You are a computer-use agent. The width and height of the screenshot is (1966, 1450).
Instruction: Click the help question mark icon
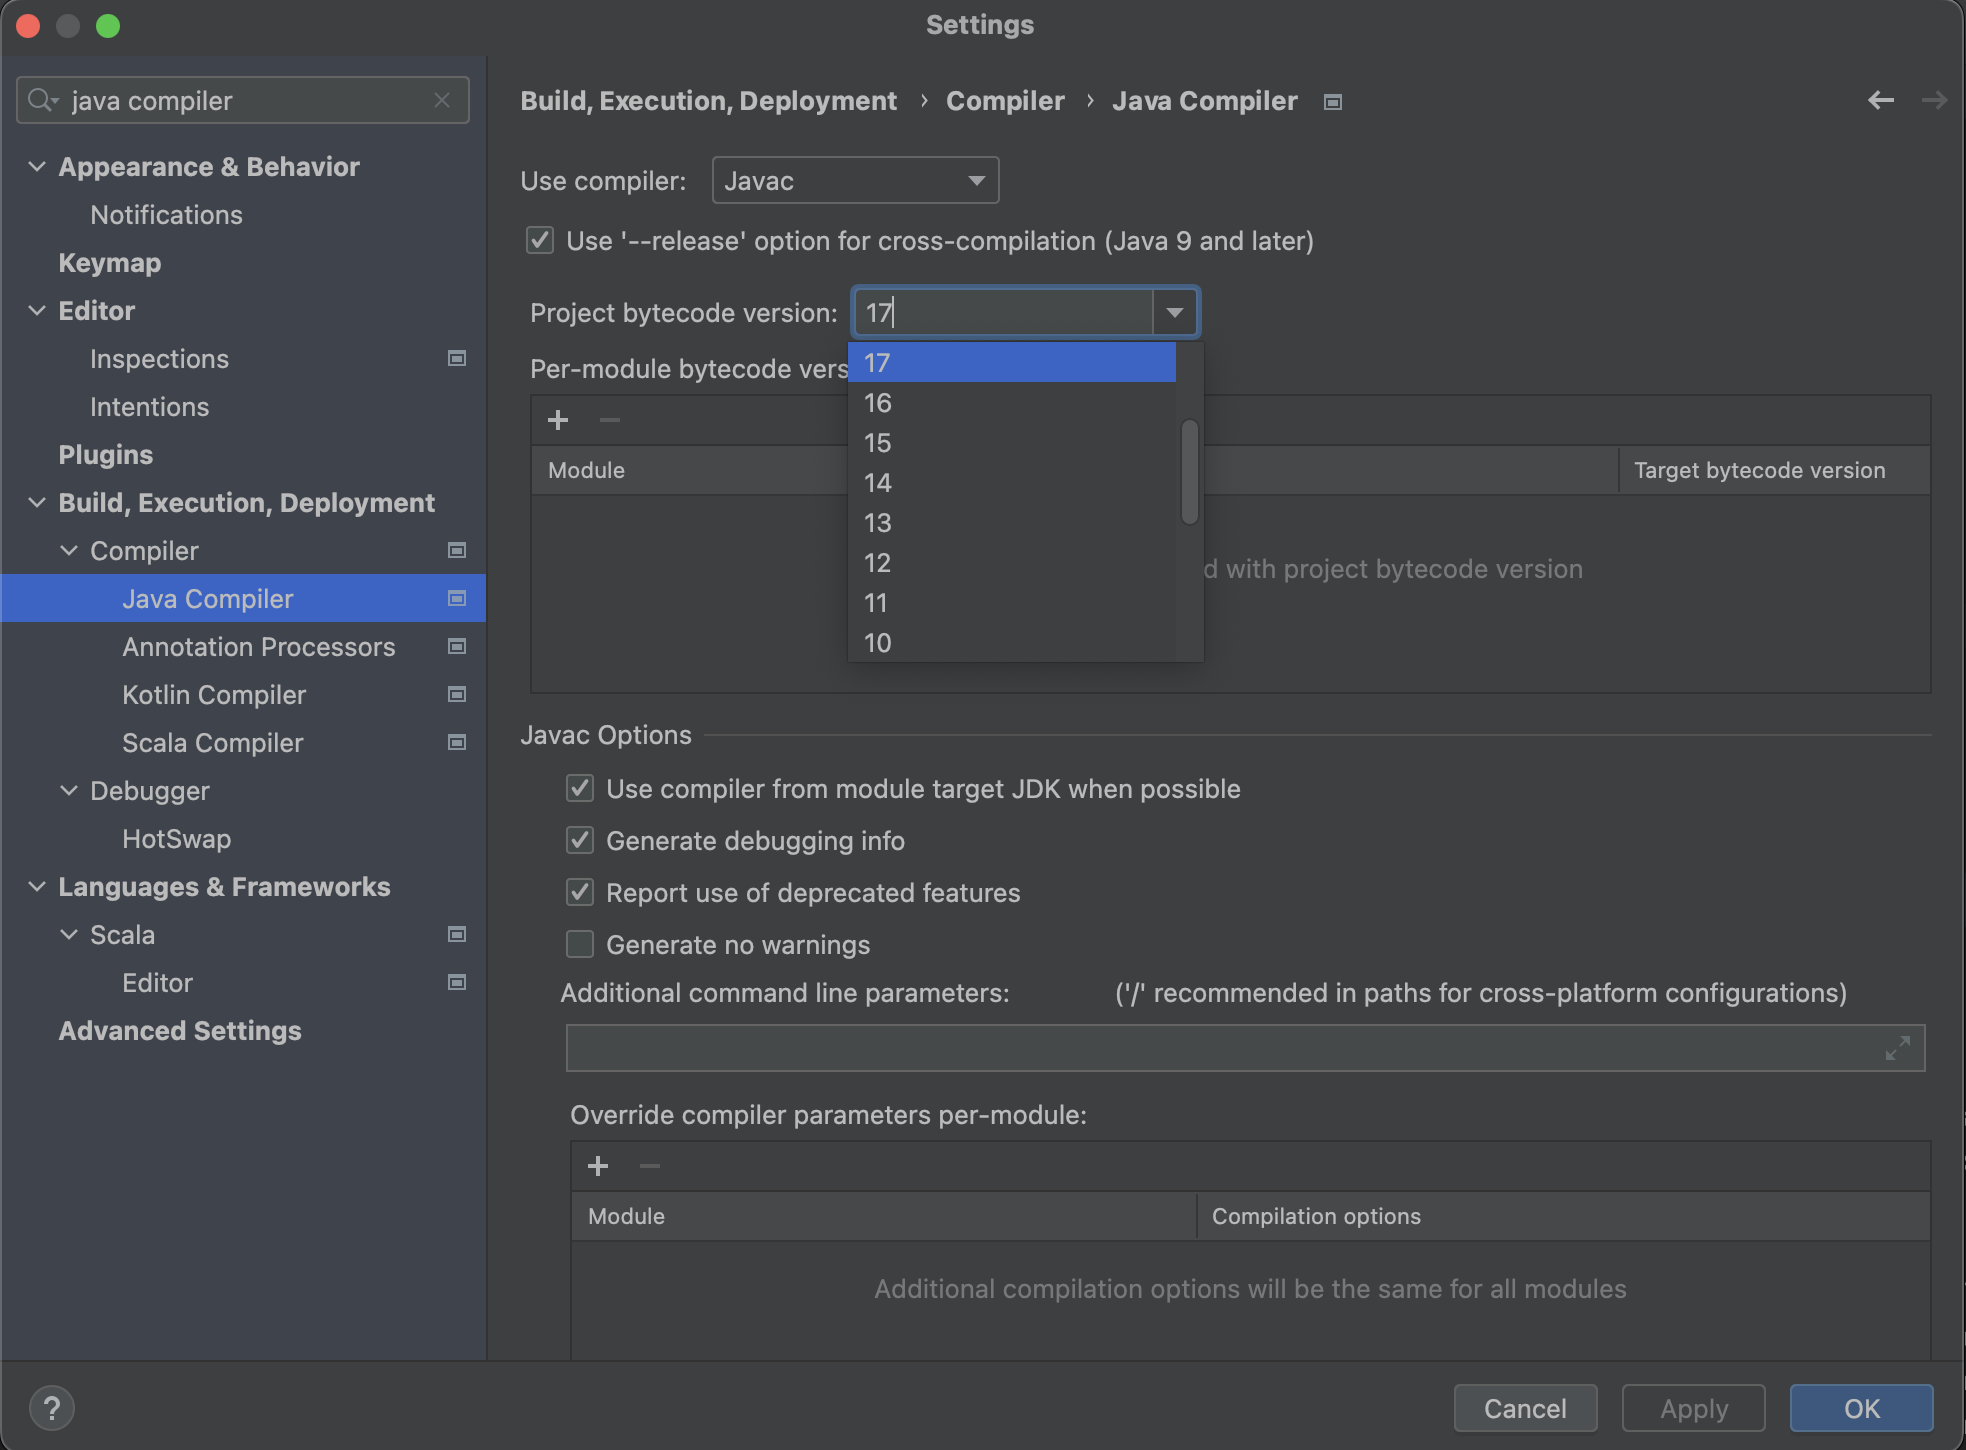pyautogui.click(x=52, y=1408)
